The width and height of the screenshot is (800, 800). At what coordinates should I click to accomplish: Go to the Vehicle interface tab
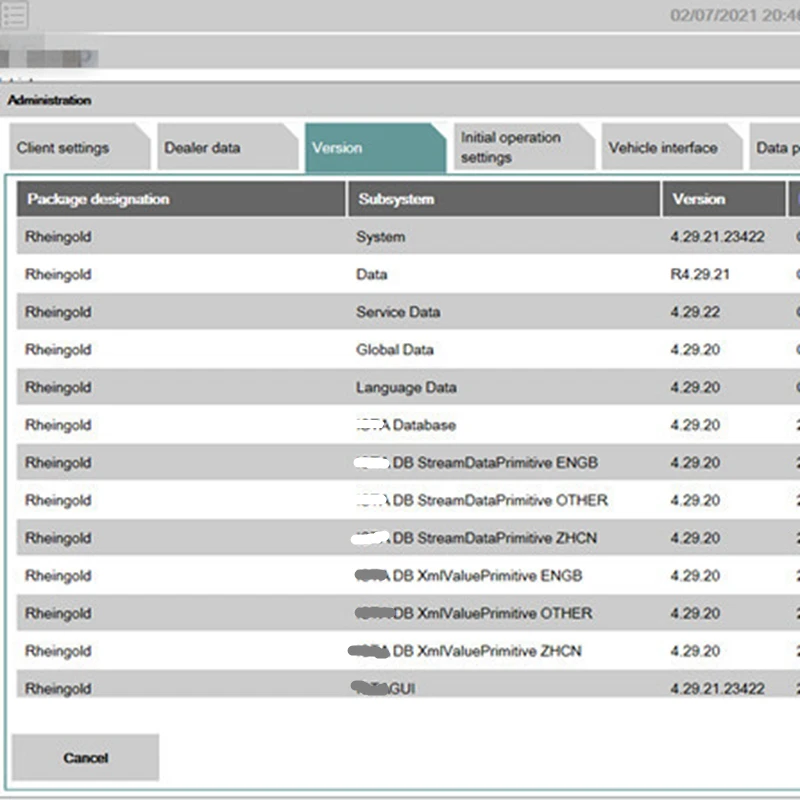[x=672, y=147]
